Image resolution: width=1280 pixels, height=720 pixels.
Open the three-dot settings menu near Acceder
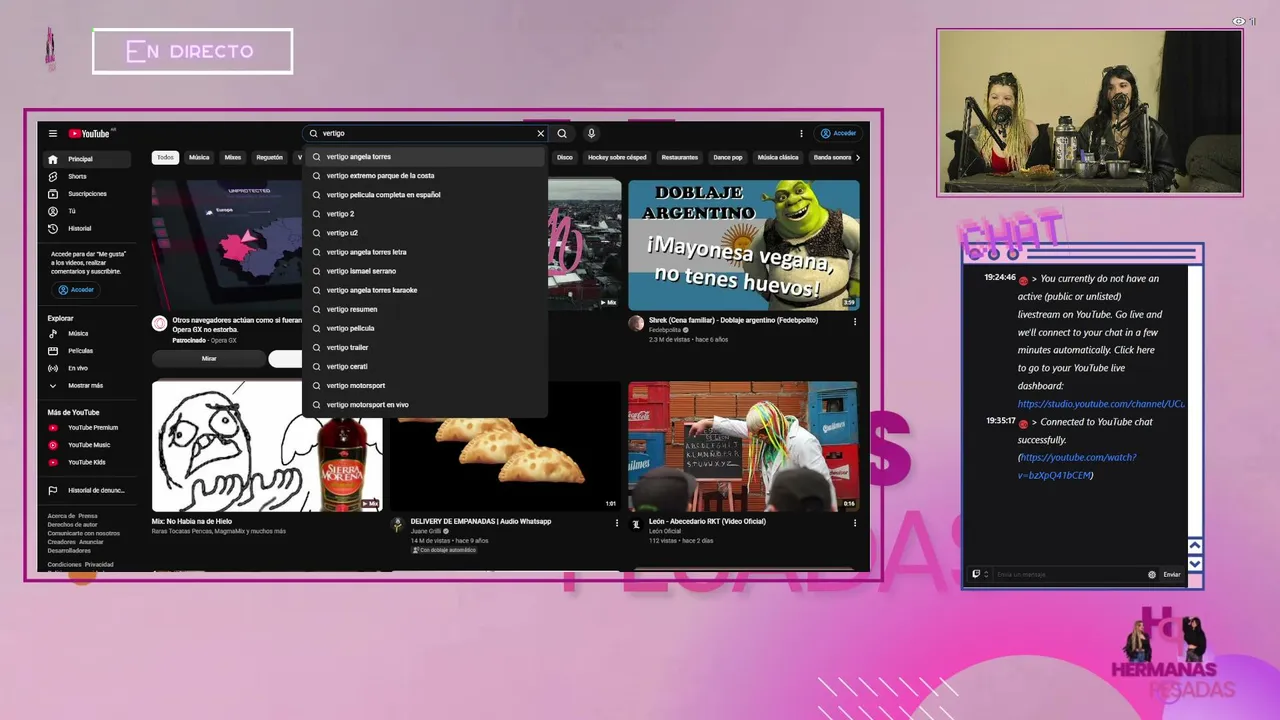801,133
